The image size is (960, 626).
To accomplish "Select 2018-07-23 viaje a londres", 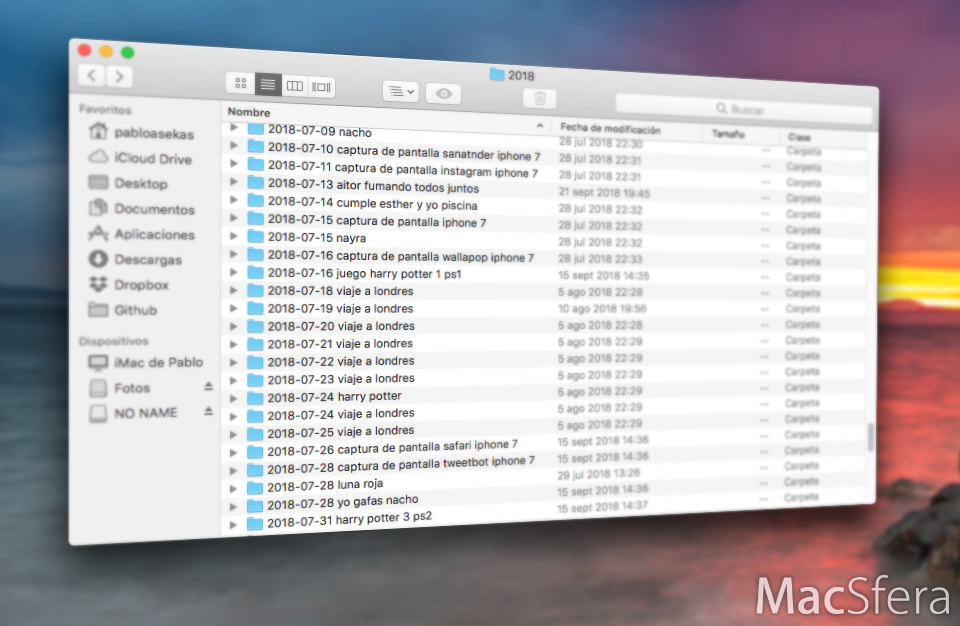I will click(x=340, y=379).
